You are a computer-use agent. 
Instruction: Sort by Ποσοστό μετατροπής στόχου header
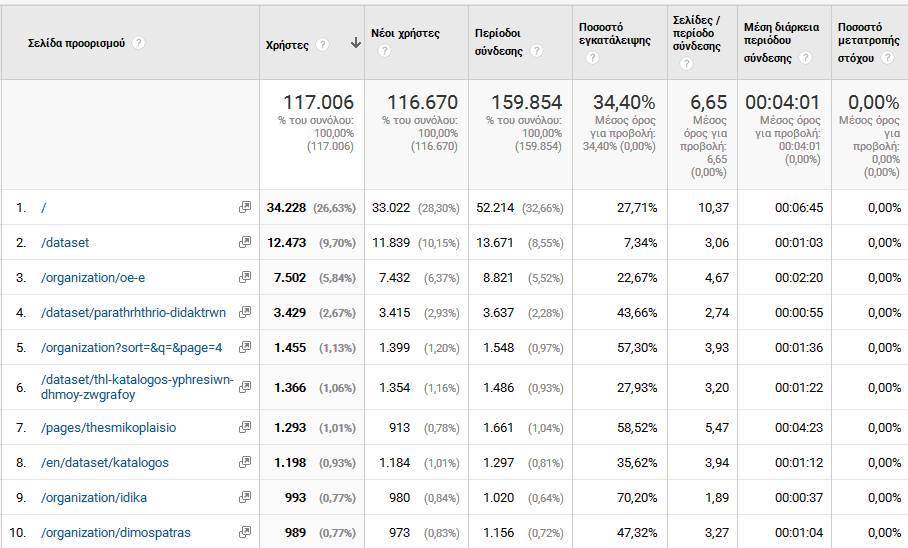click(869, 42)
